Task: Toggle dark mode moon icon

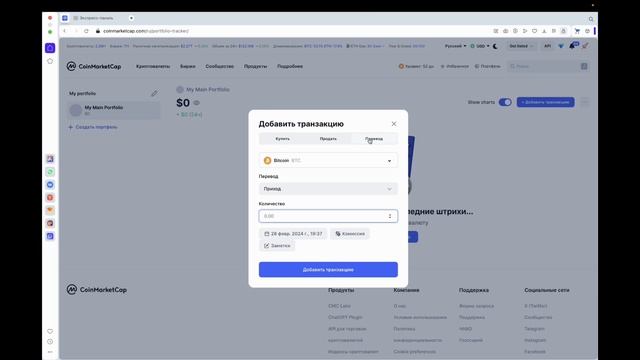Action: point(495,46)
